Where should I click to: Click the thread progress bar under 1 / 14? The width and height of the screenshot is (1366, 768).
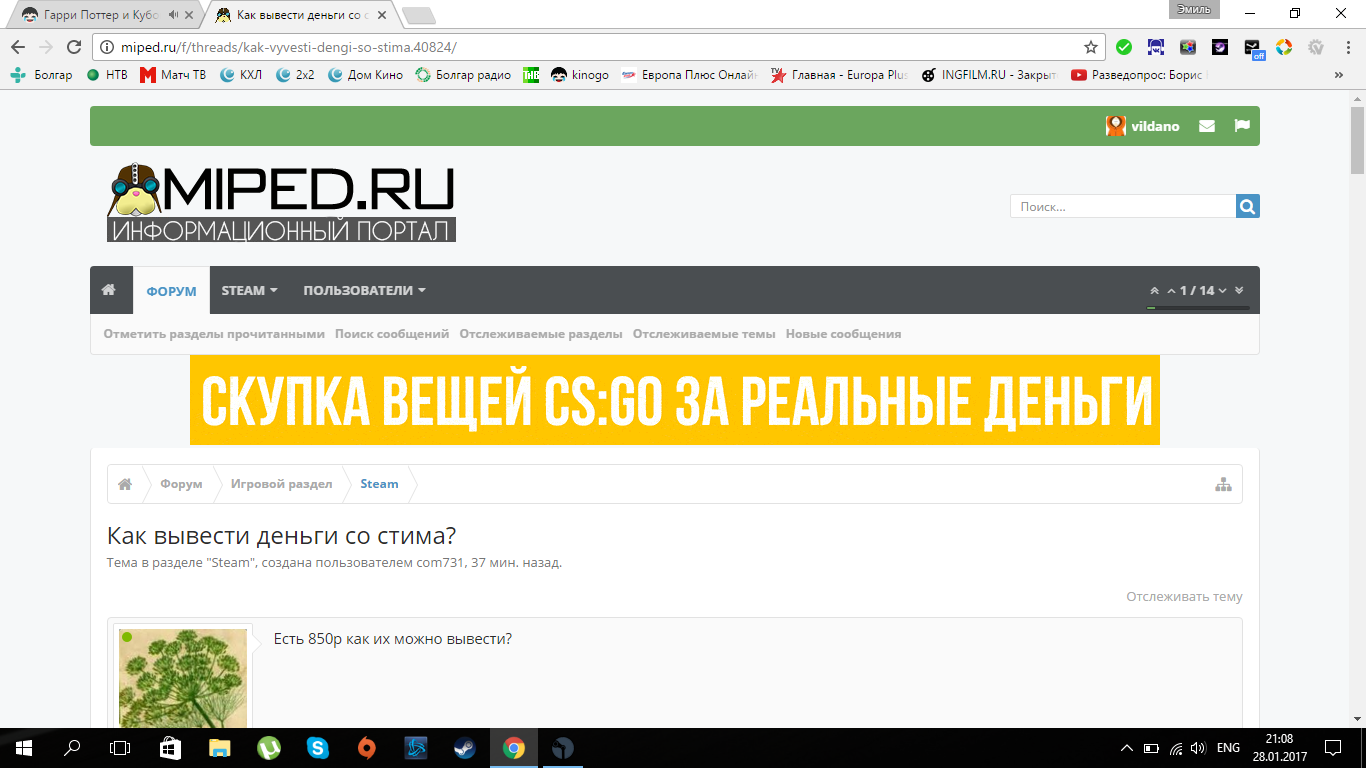(x=1198, y=308)
